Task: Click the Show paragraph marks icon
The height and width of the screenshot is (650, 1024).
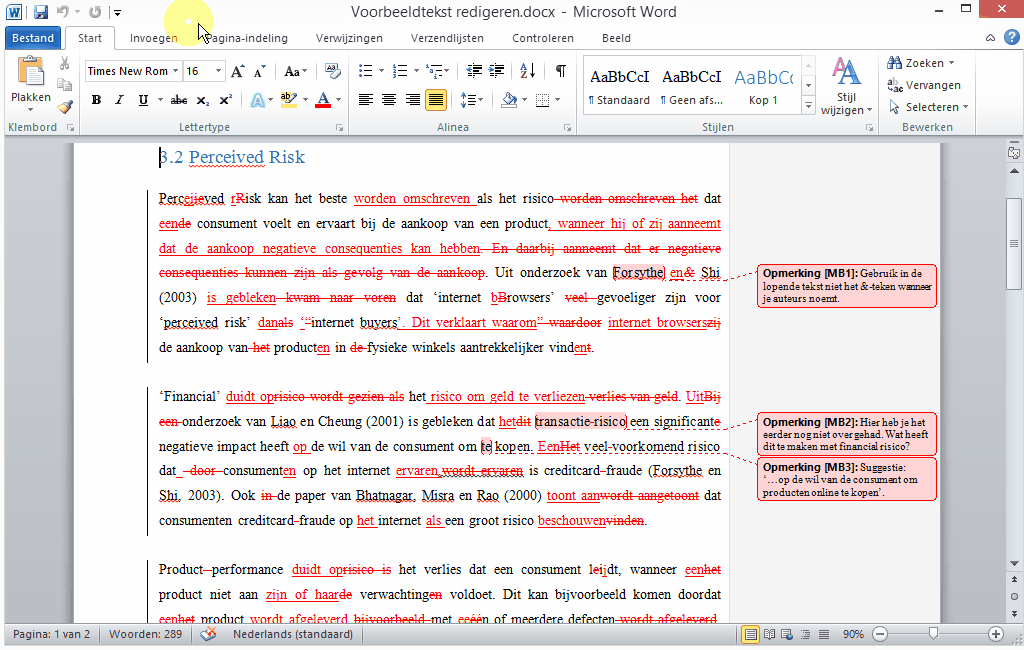Action: coord(560,71)
